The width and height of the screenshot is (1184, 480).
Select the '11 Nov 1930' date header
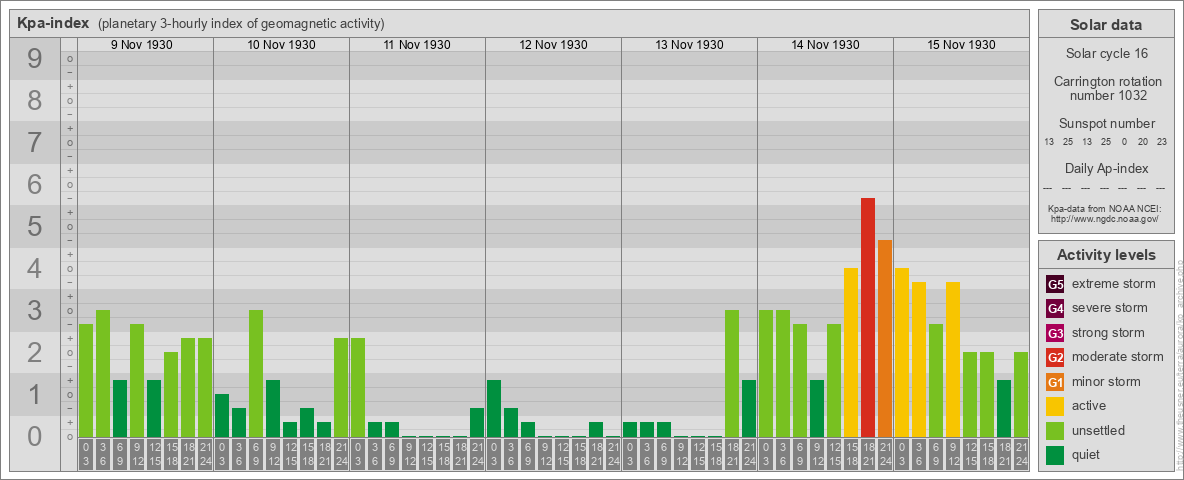[417, 45]
